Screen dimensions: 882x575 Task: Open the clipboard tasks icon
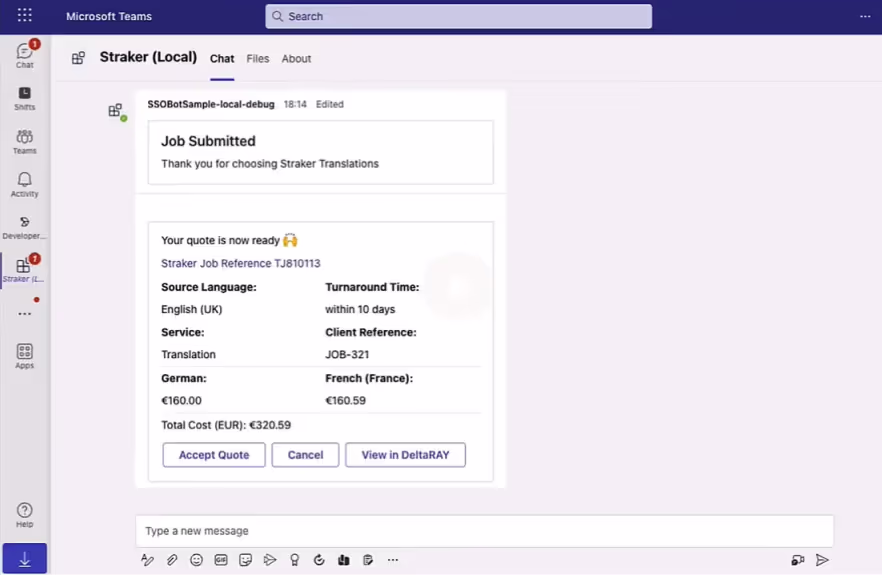(368, 560)
